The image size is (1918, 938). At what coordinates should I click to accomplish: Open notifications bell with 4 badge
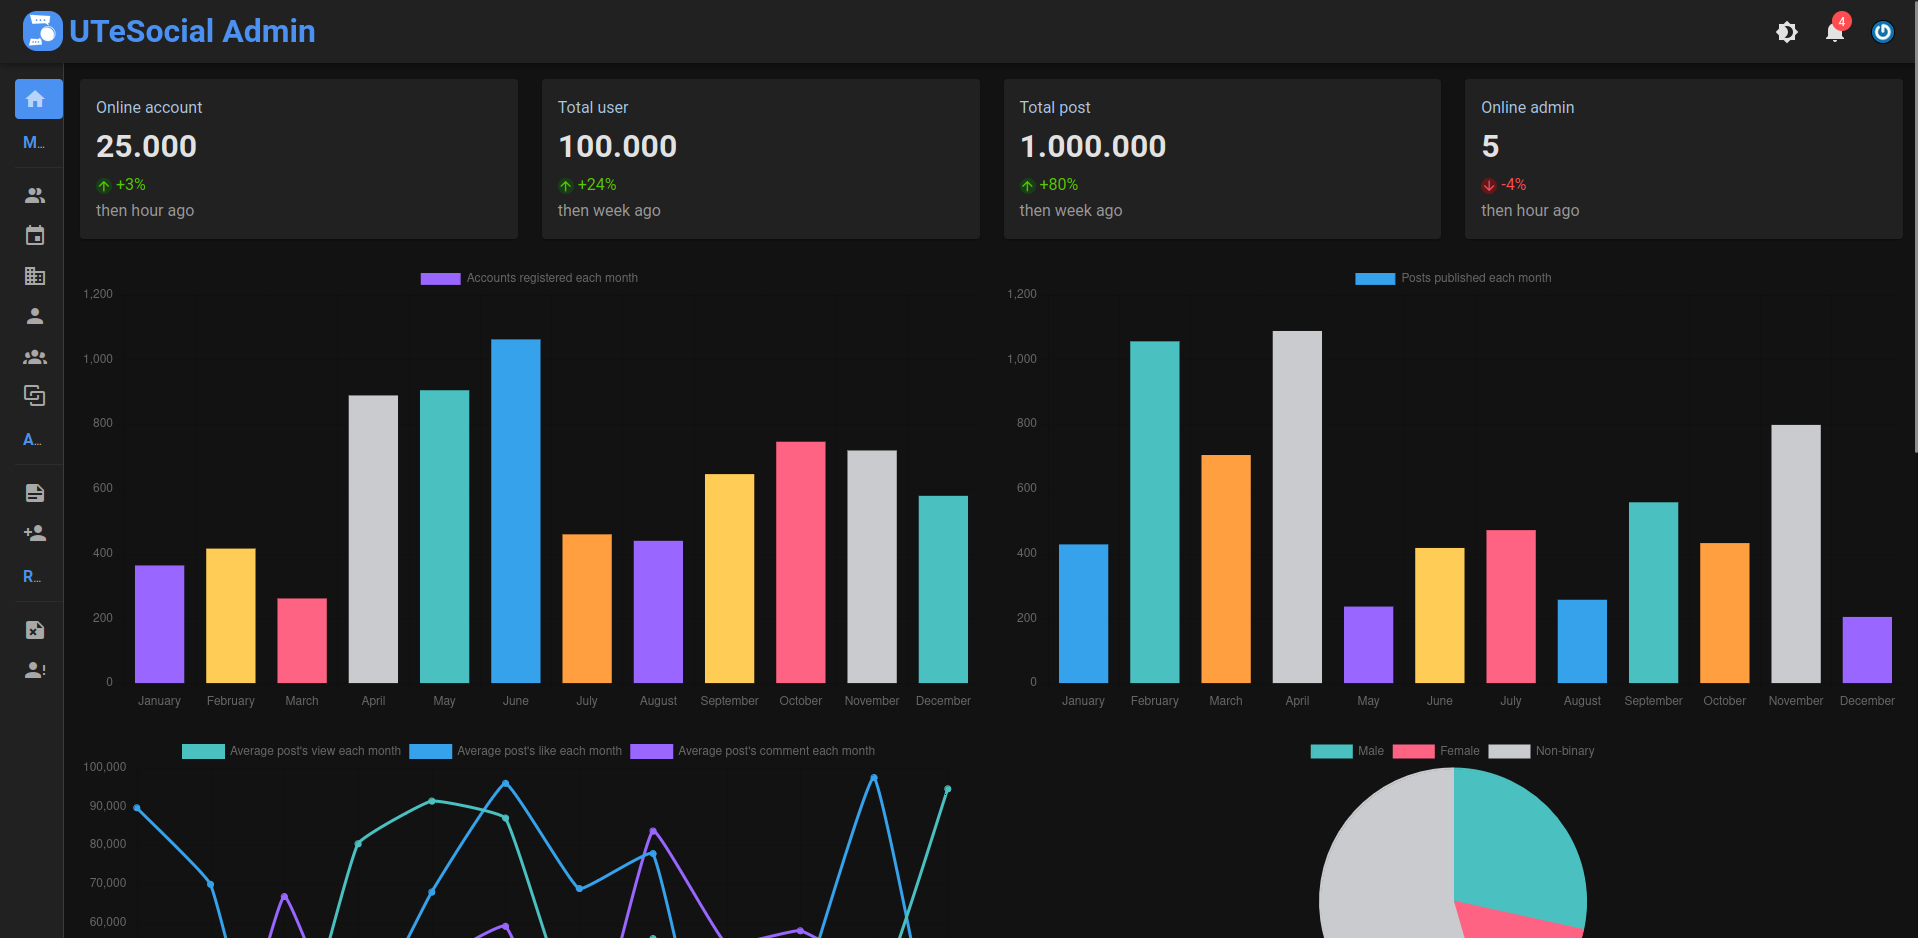tap(1834, 32)
